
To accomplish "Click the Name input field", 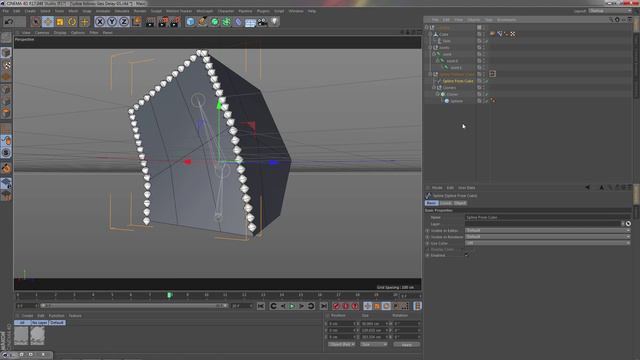I will coord(548,218).
